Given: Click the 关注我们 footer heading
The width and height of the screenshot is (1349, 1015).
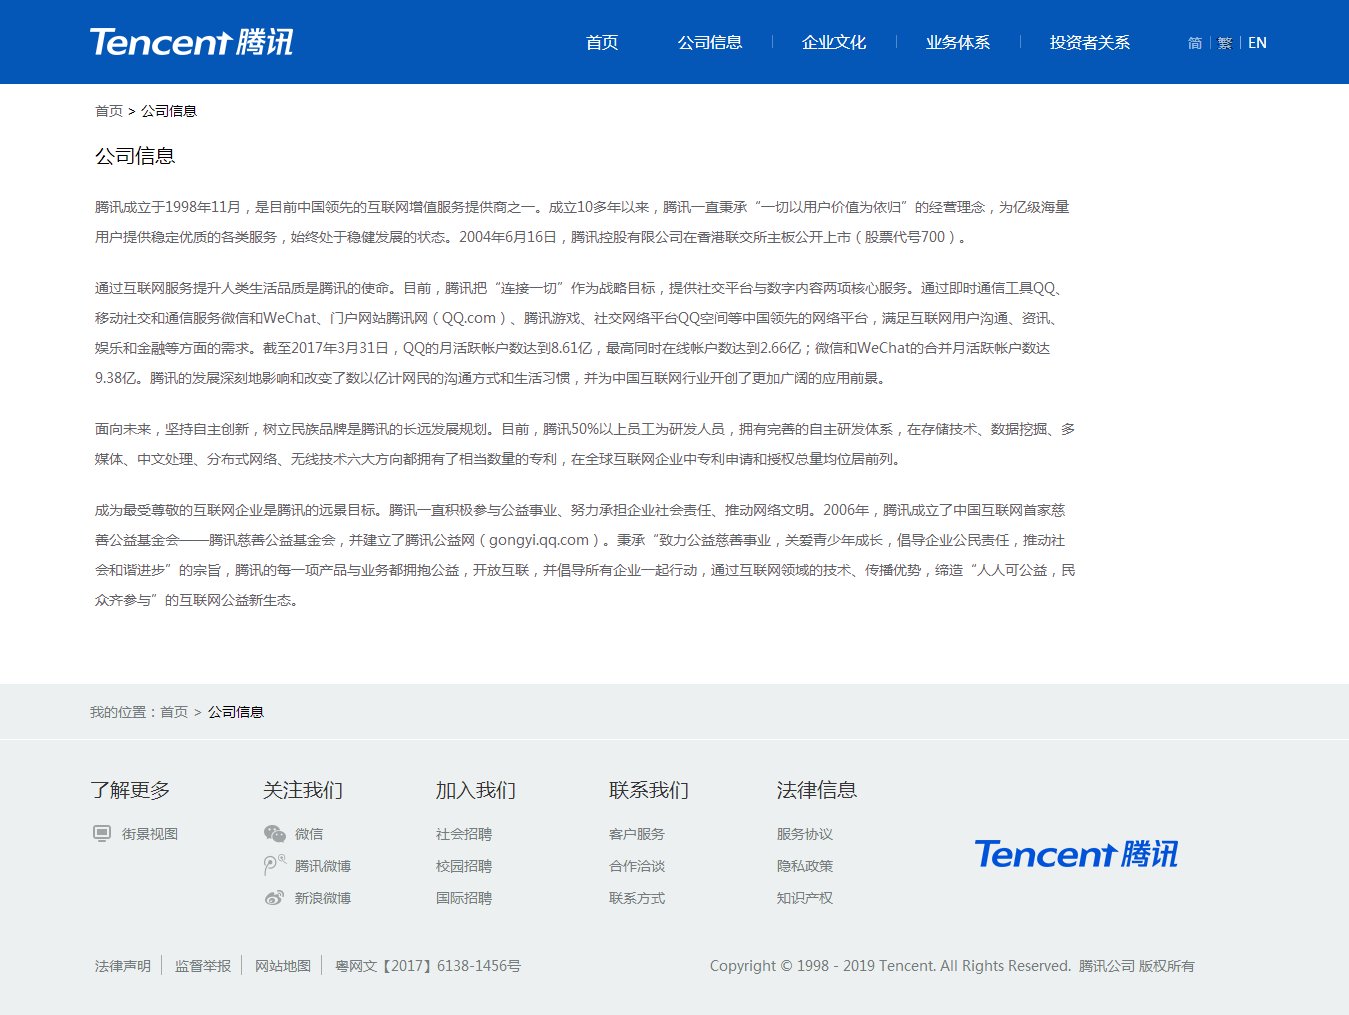Looking at the screenshot, I should [303, 790].
